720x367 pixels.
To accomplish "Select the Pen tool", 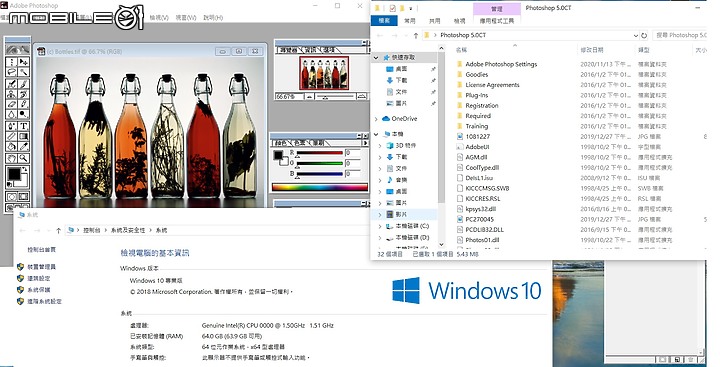I will pos(12,126).
